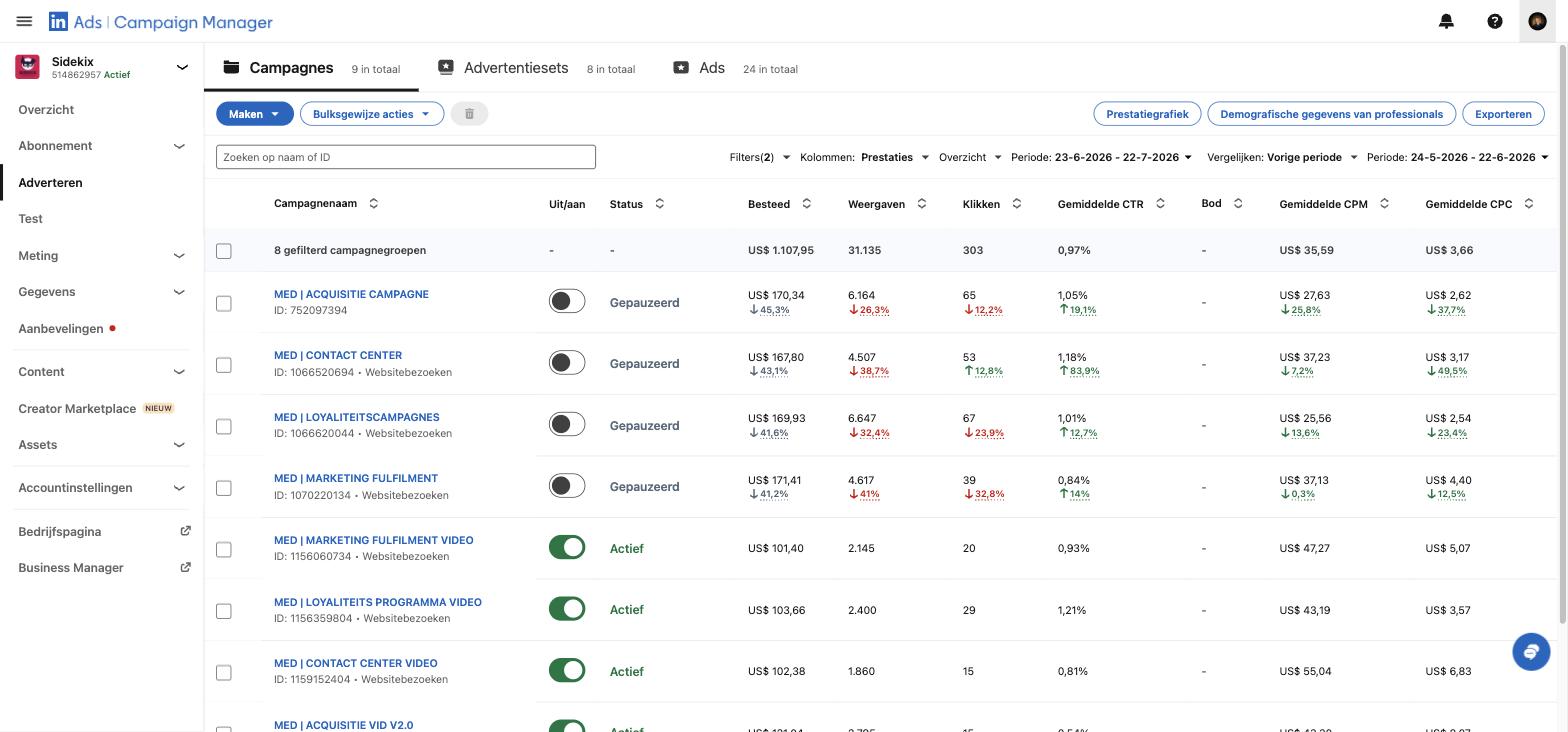Open the hamburger navigation menu

[24, 21]
